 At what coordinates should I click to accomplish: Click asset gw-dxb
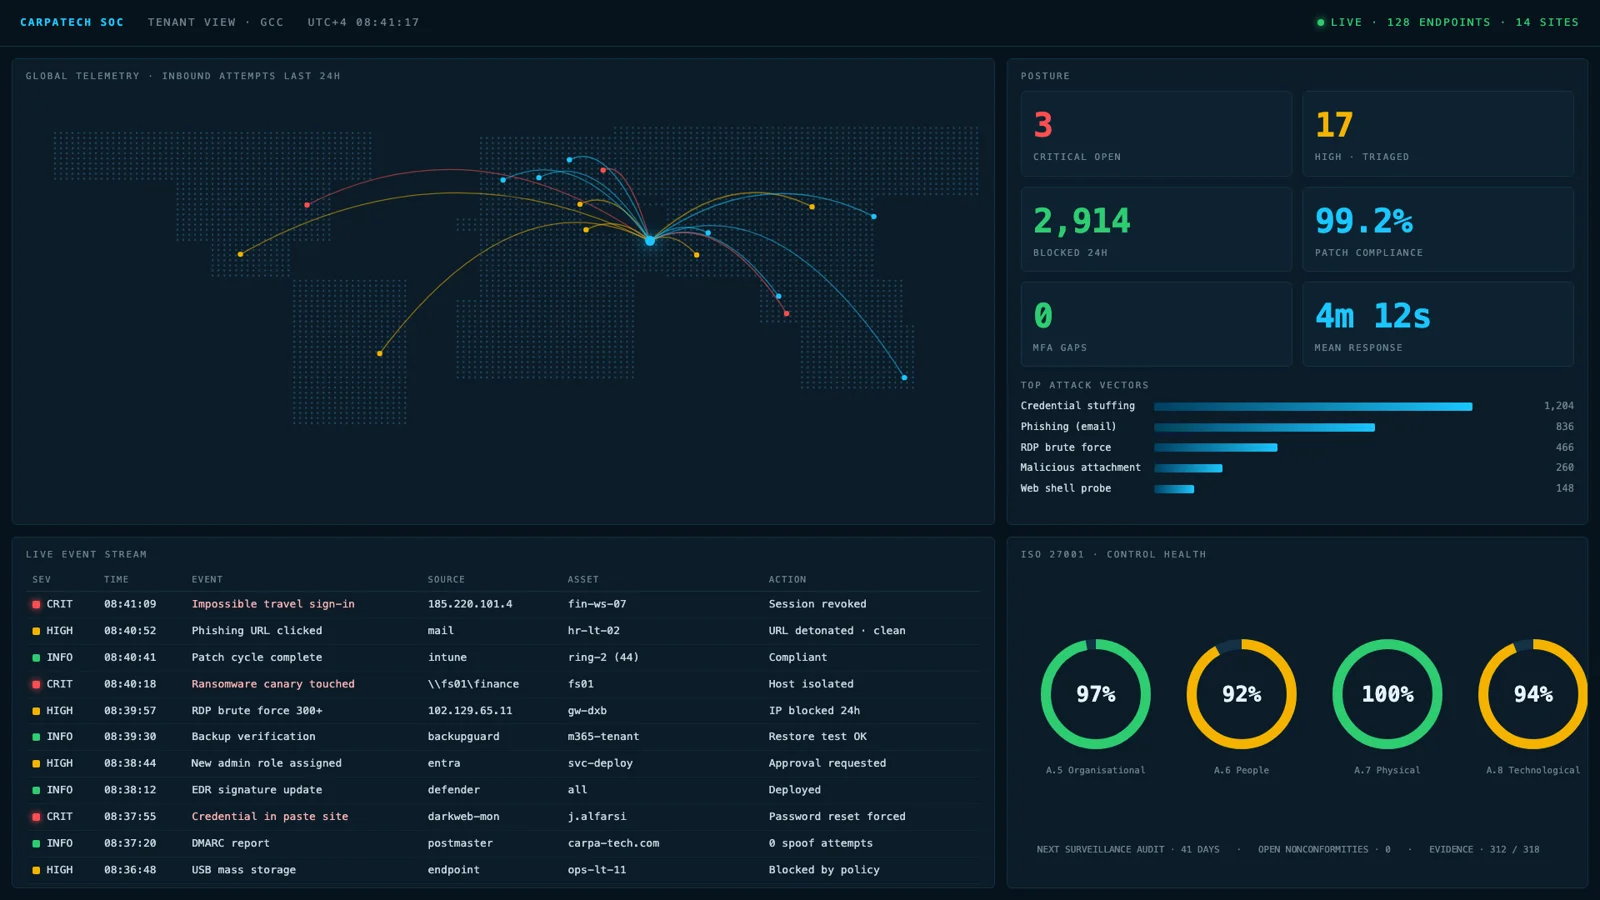pos(587,711)
